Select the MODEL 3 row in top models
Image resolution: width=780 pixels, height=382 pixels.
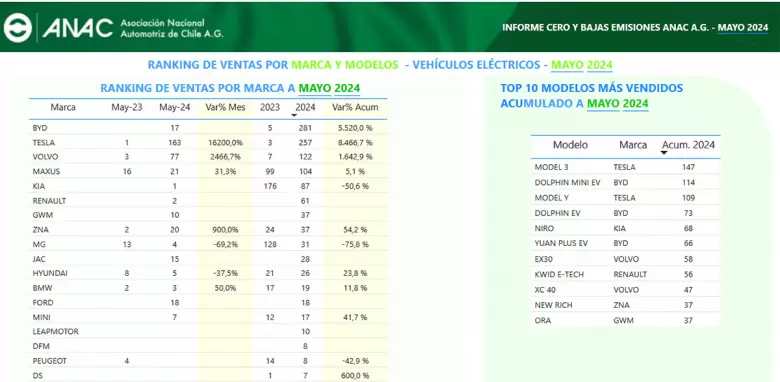(x=625, y=167)
